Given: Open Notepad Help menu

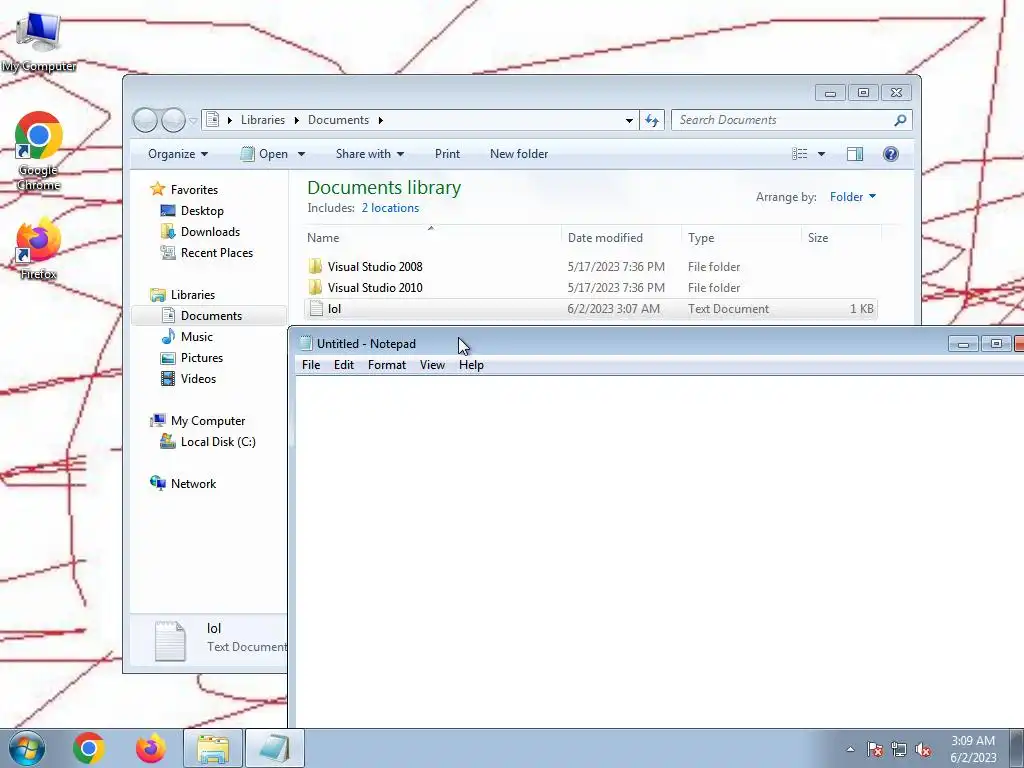Looking at the screenshot, I should (x=471, y=365).
